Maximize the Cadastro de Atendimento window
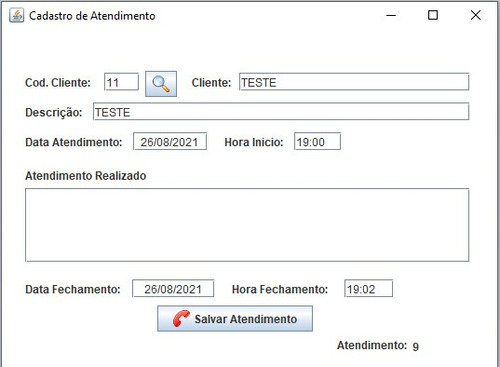 (x=433, y=15)
